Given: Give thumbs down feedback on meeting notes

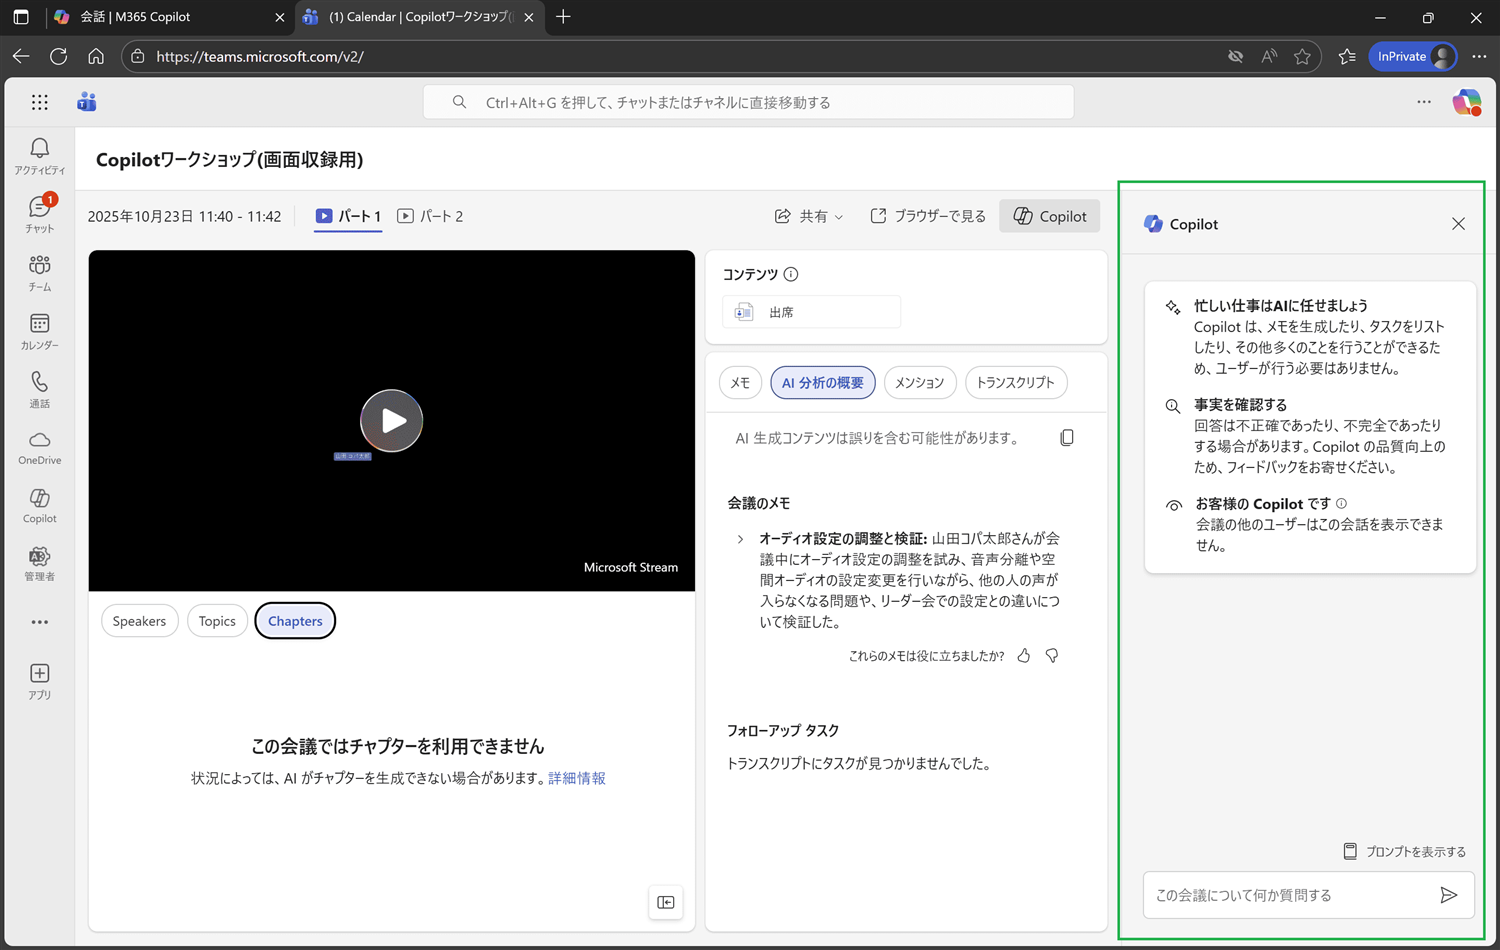Looking at the screenshot, I should tap(1051, 655).
